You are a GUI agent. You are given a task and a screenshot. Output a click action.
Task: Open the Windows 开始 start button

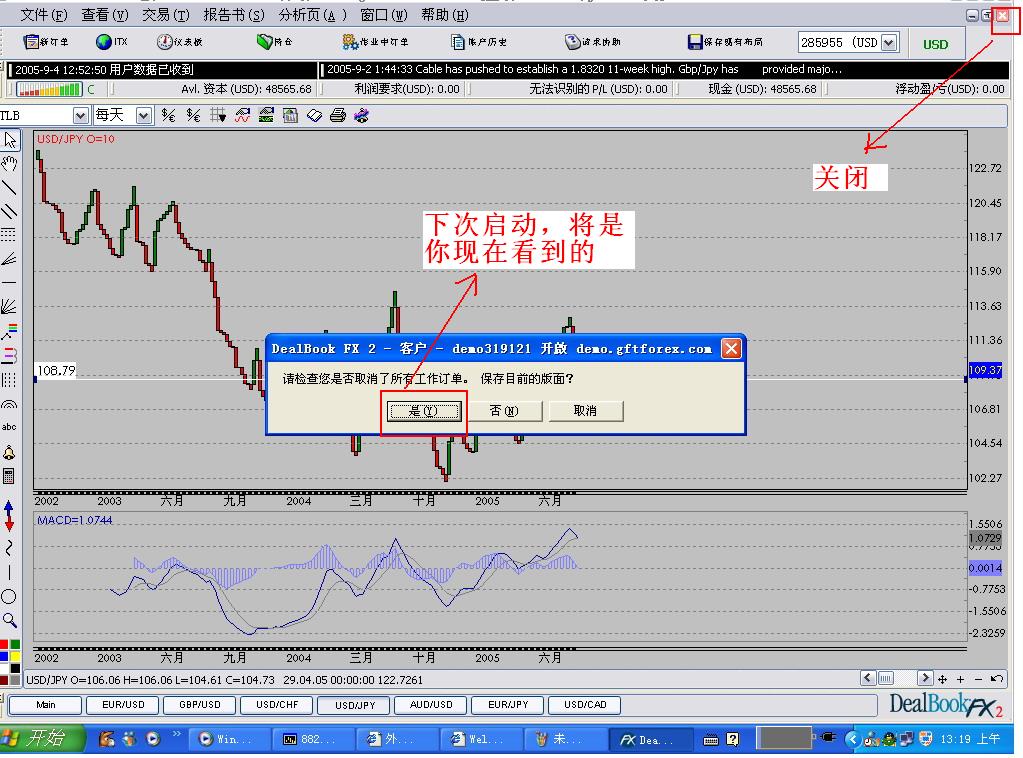pyautogui.click(x=43, y=738)
